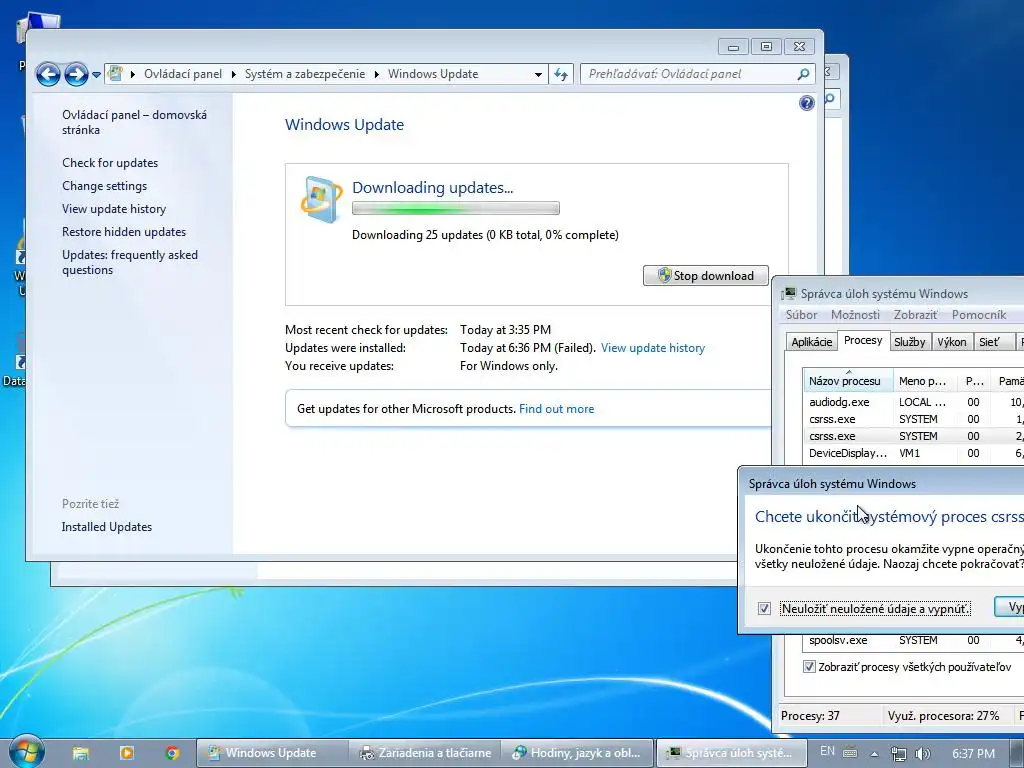This screenshot has width=1024, height=768.
Task: Switch to the Windows Update taskbar button
Action: 271,753
